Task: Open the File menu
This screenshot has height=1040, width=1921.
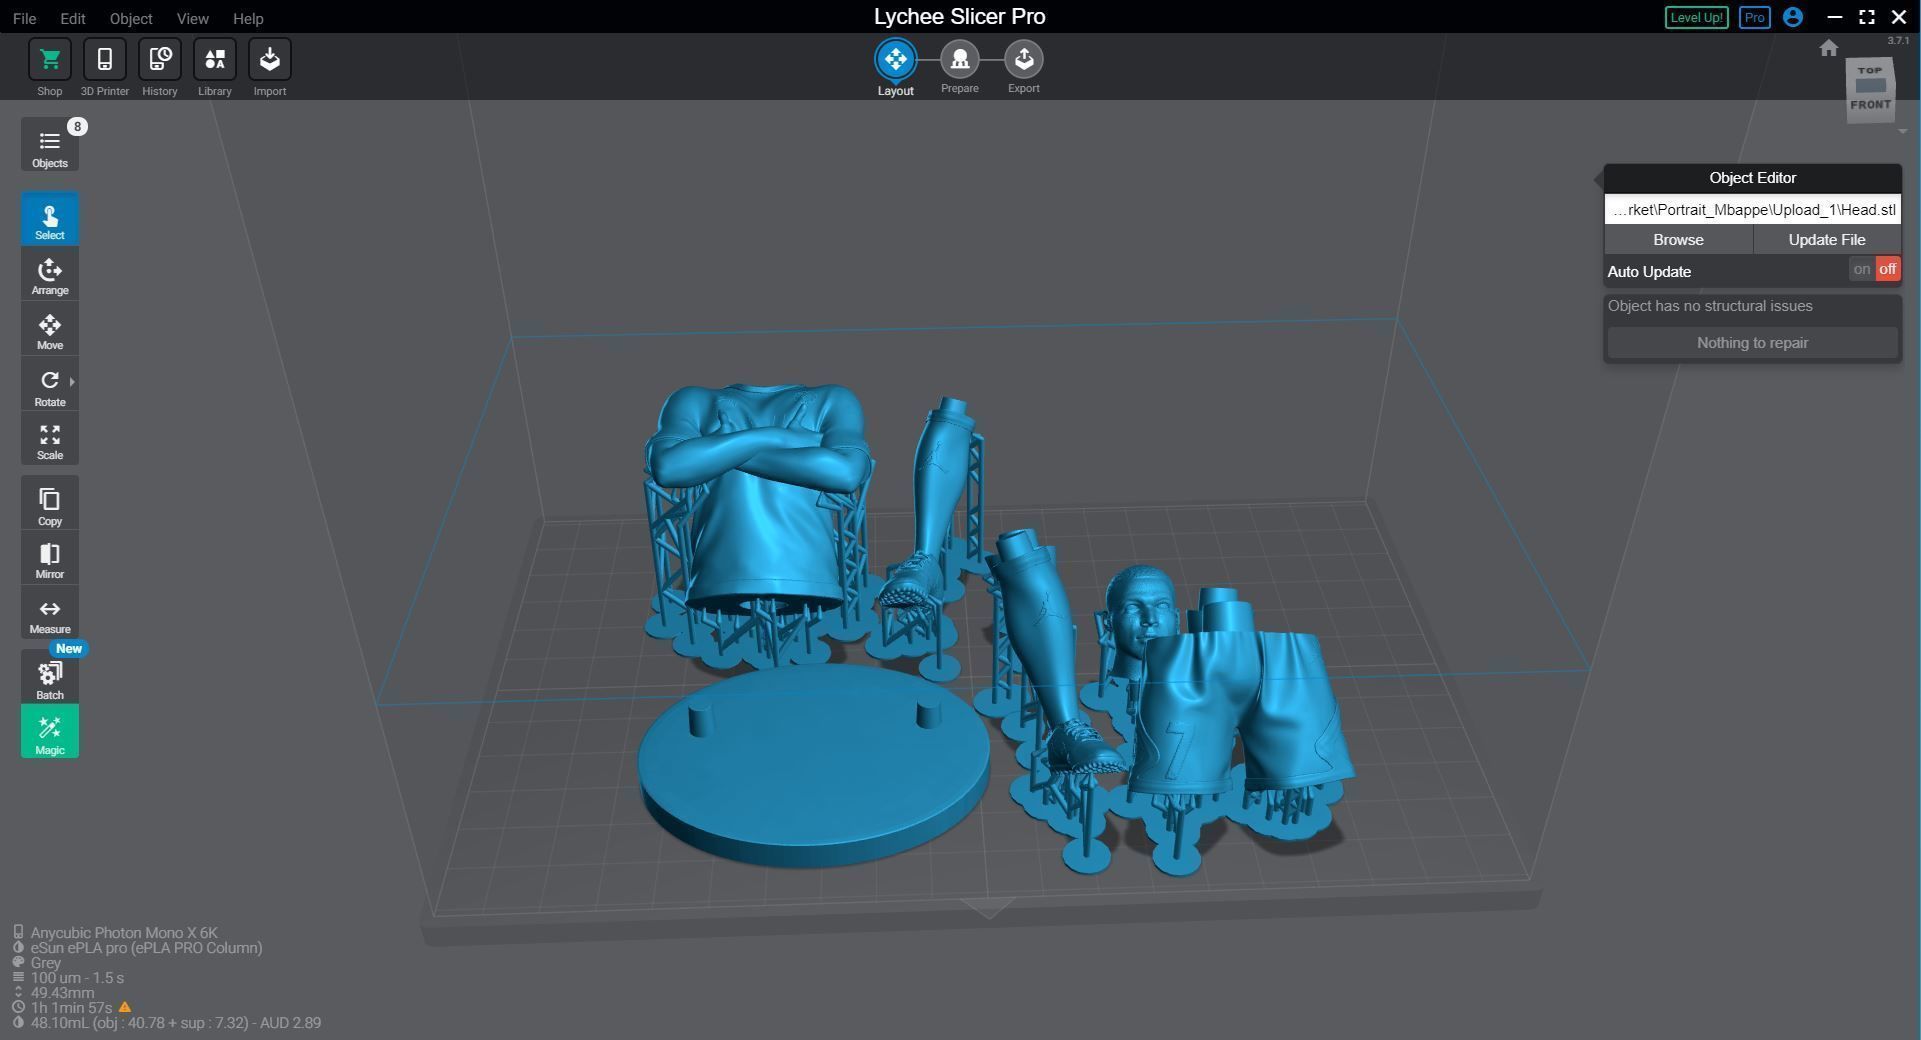Action: click(x=24, y=18)
